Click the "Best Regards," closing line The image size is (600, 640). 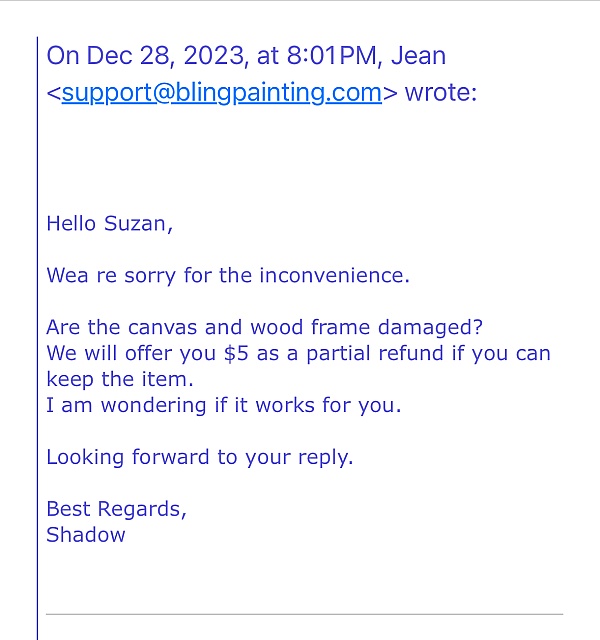point(116,509)
